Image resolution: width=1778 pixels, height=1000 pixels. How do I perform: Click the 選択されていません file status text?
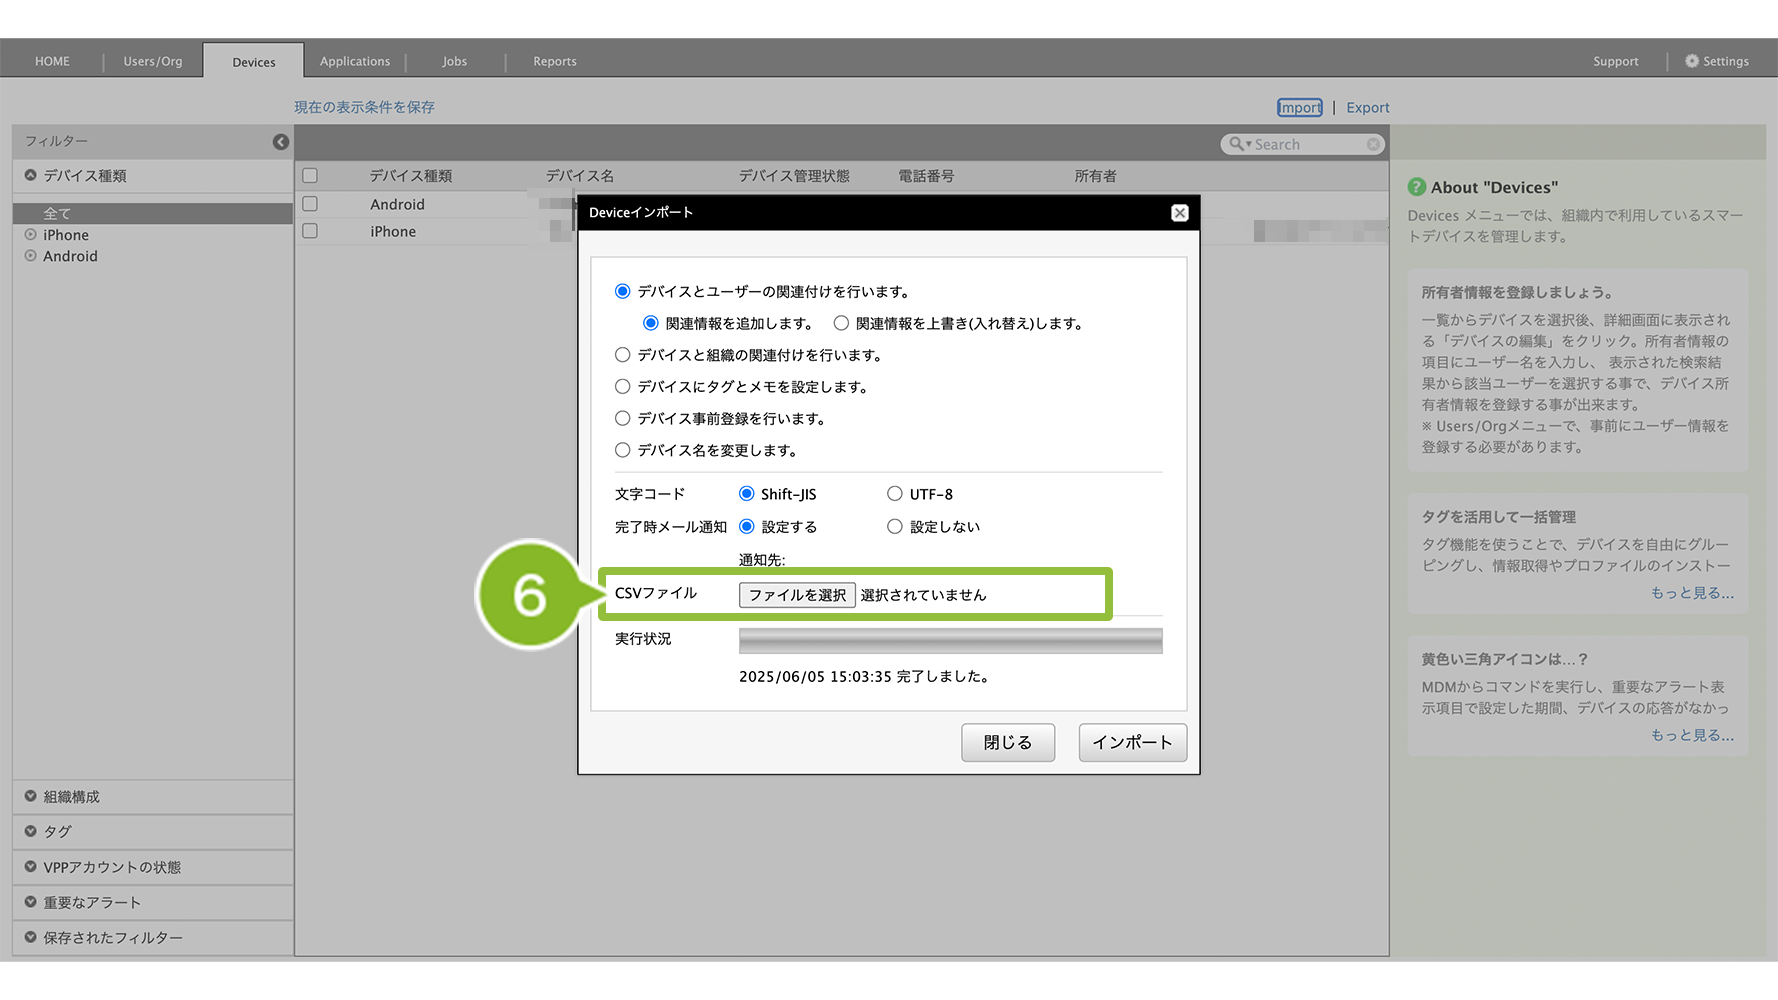click(x=923, y=595)
